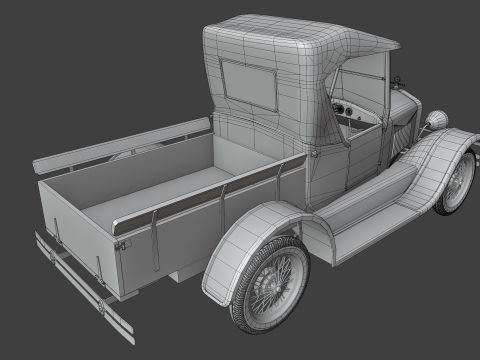Click the detached side rail board
The image size is (480, 360).
(122, 146)
